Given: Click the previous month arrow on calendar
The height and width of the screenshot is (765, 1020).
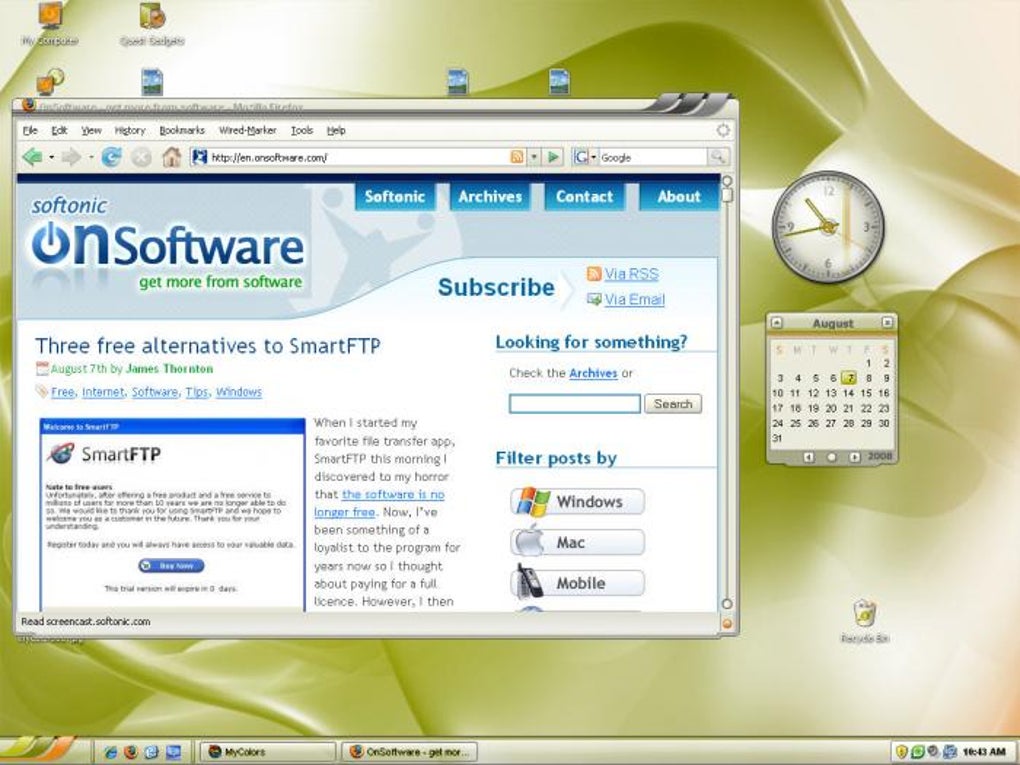Looking at the screenshot, I should pos(809,457).
